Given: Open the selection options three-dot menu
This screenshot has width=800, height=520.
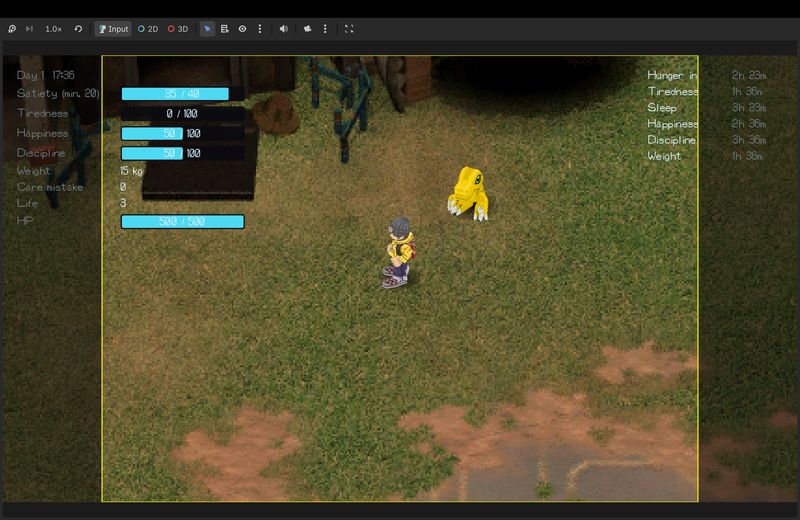Looking at the screenshot, I should click(260, 29).
